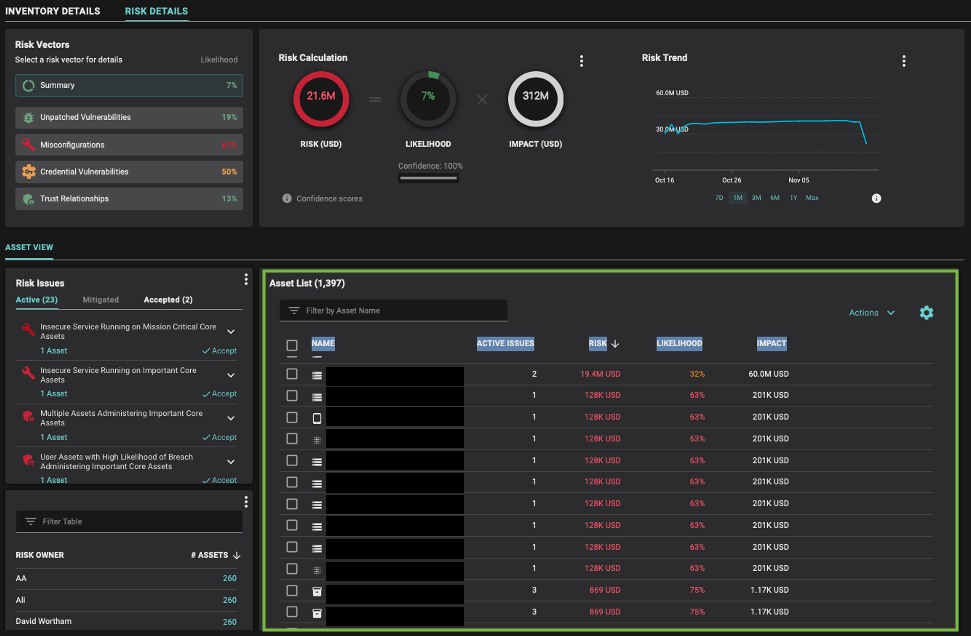Check the box on last 869 USD row
This screenshot has width=971, height=636.
292,612
